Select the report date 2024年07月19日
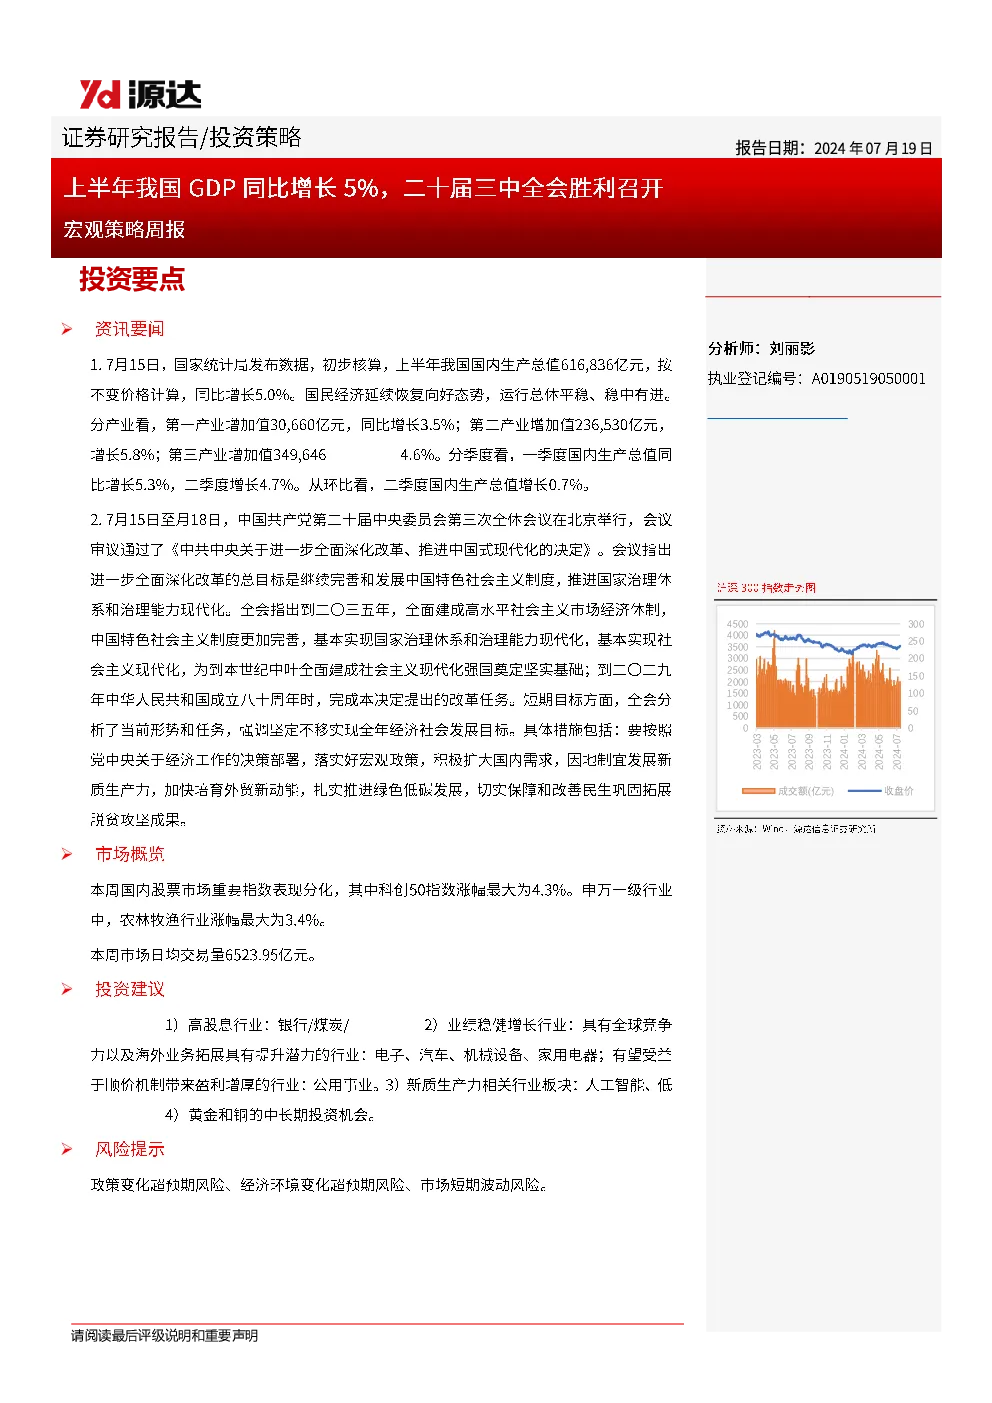992x1403 pixels. 873,148
